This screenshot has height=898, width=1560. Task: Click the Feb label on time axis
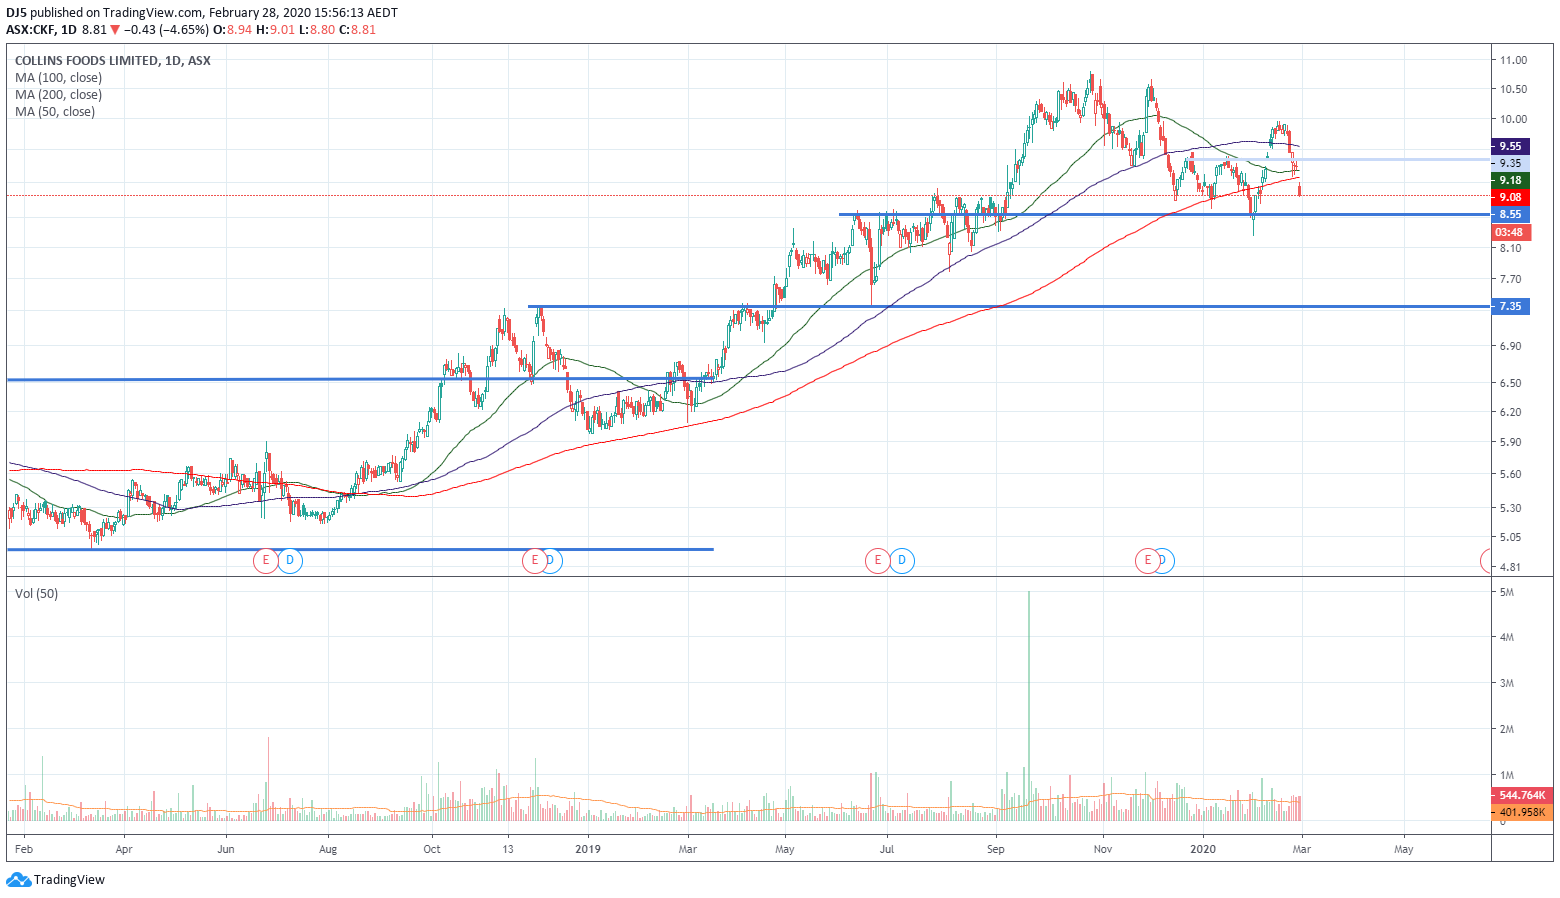24,849
